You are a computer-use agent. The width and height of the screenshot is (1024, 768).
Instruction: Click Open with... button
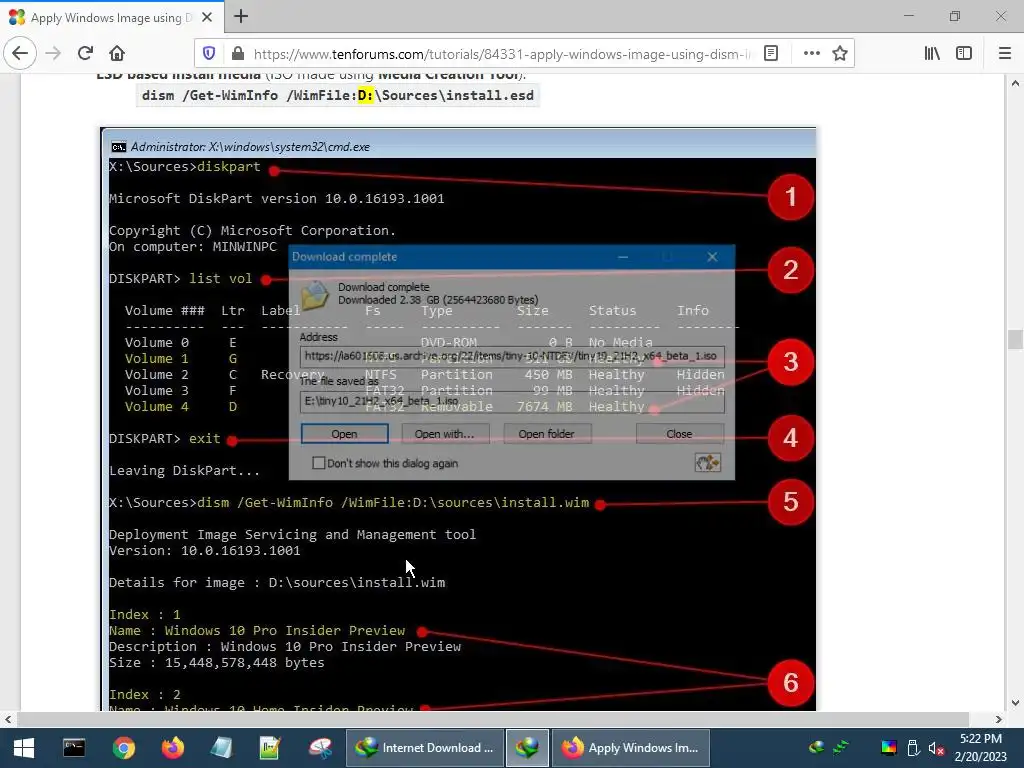click(x=444, y=434)
